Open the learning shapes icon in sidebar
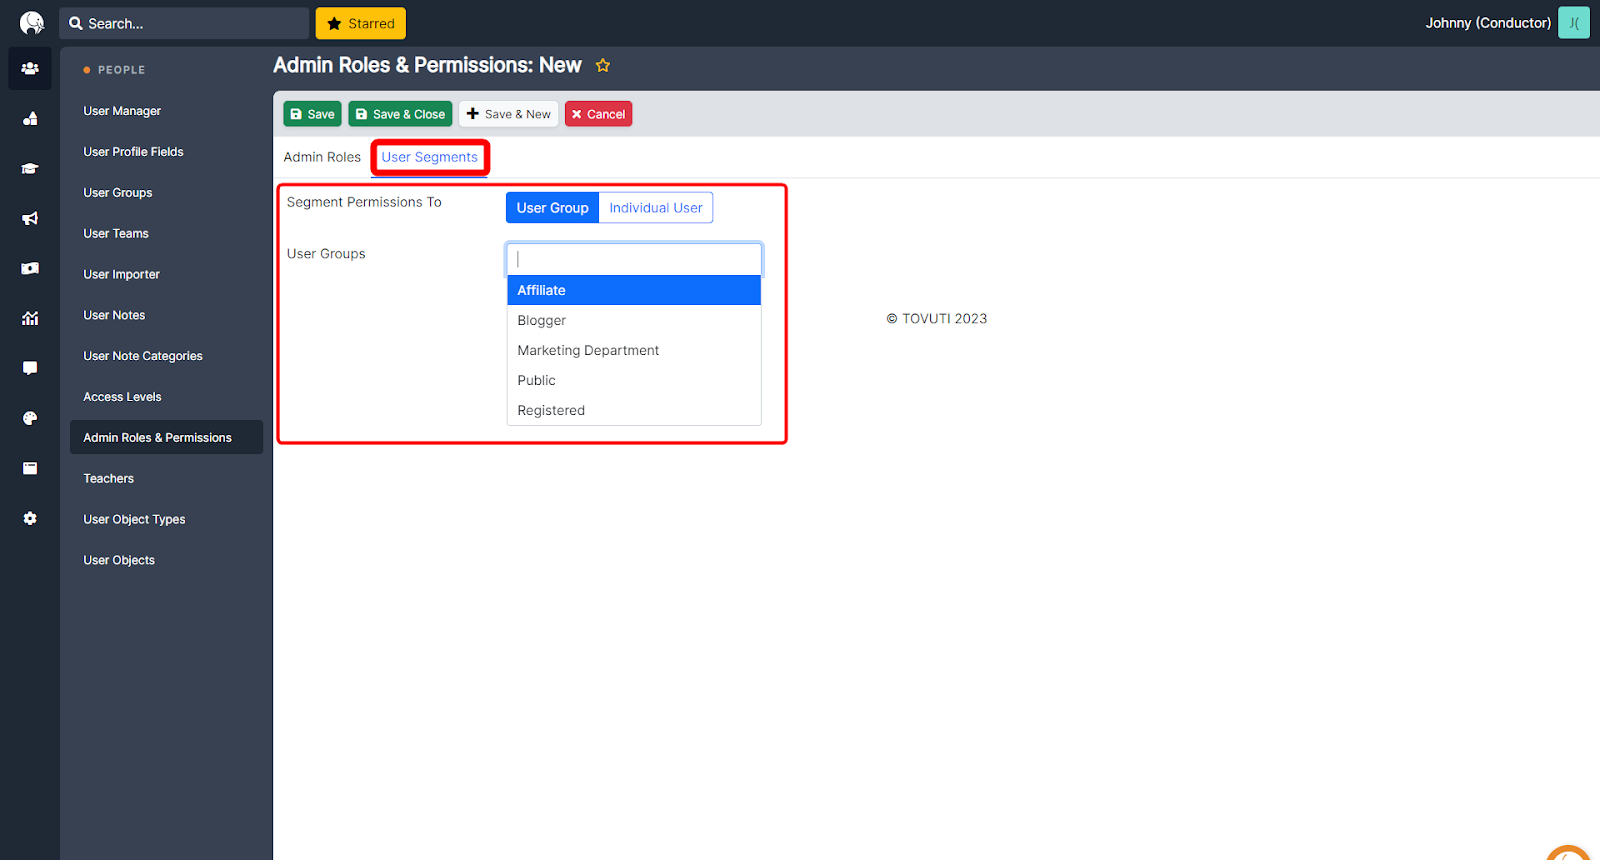The height and width of the screenshot is (860, 1600). click(x=30, y=119)
